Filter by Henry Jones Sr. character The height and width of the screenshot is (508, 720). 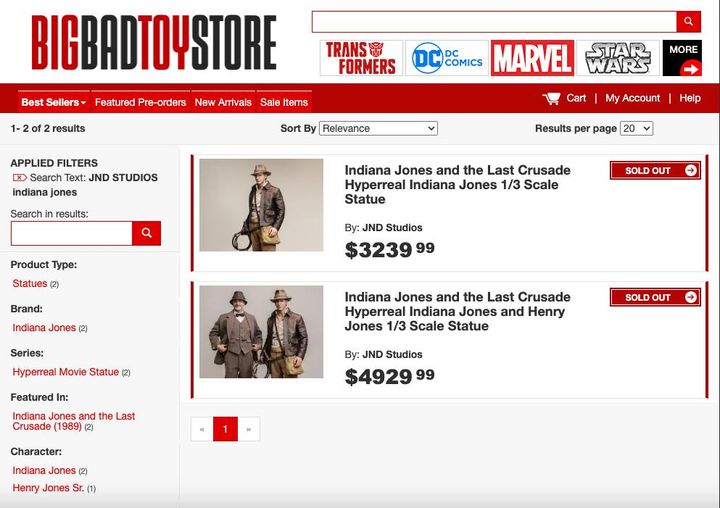point(48,488)
